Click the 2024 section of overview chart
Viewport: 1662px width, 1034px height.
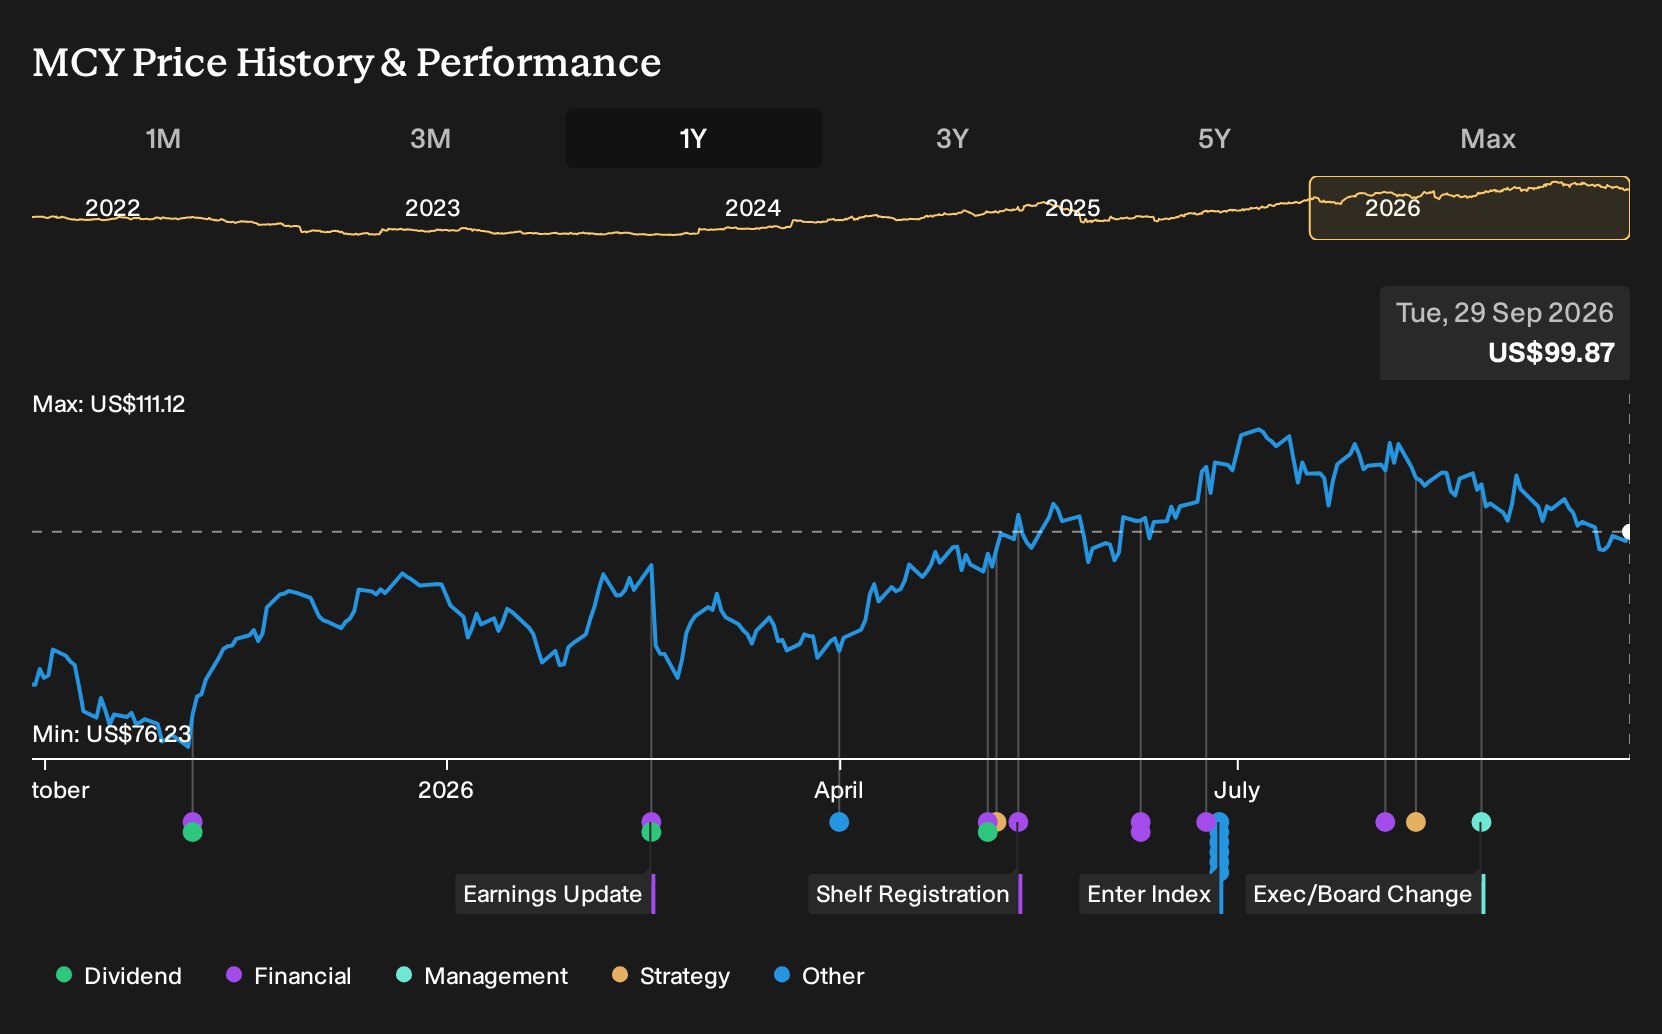coord(752,208)
